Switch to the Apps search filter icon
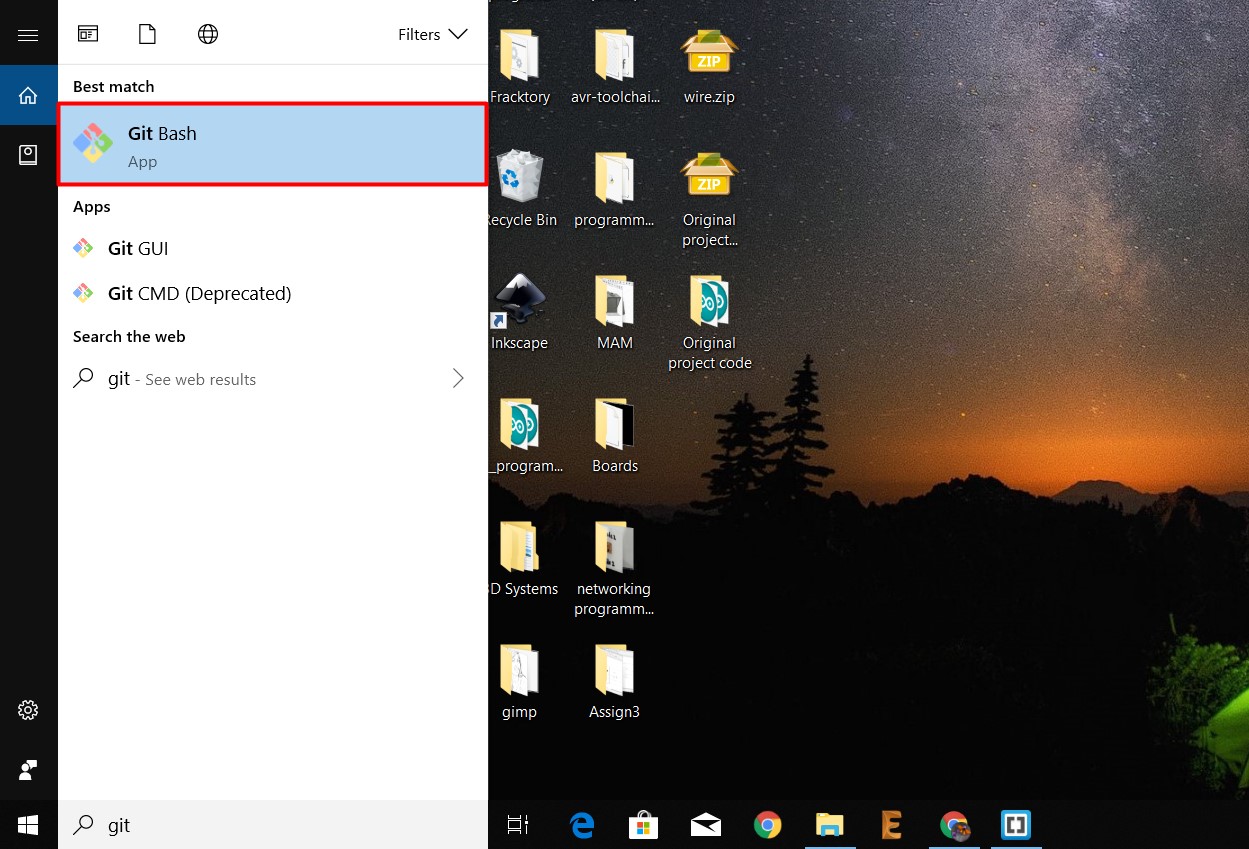The width and height of the screenshot is (1249, 849). tap(88, 34)
